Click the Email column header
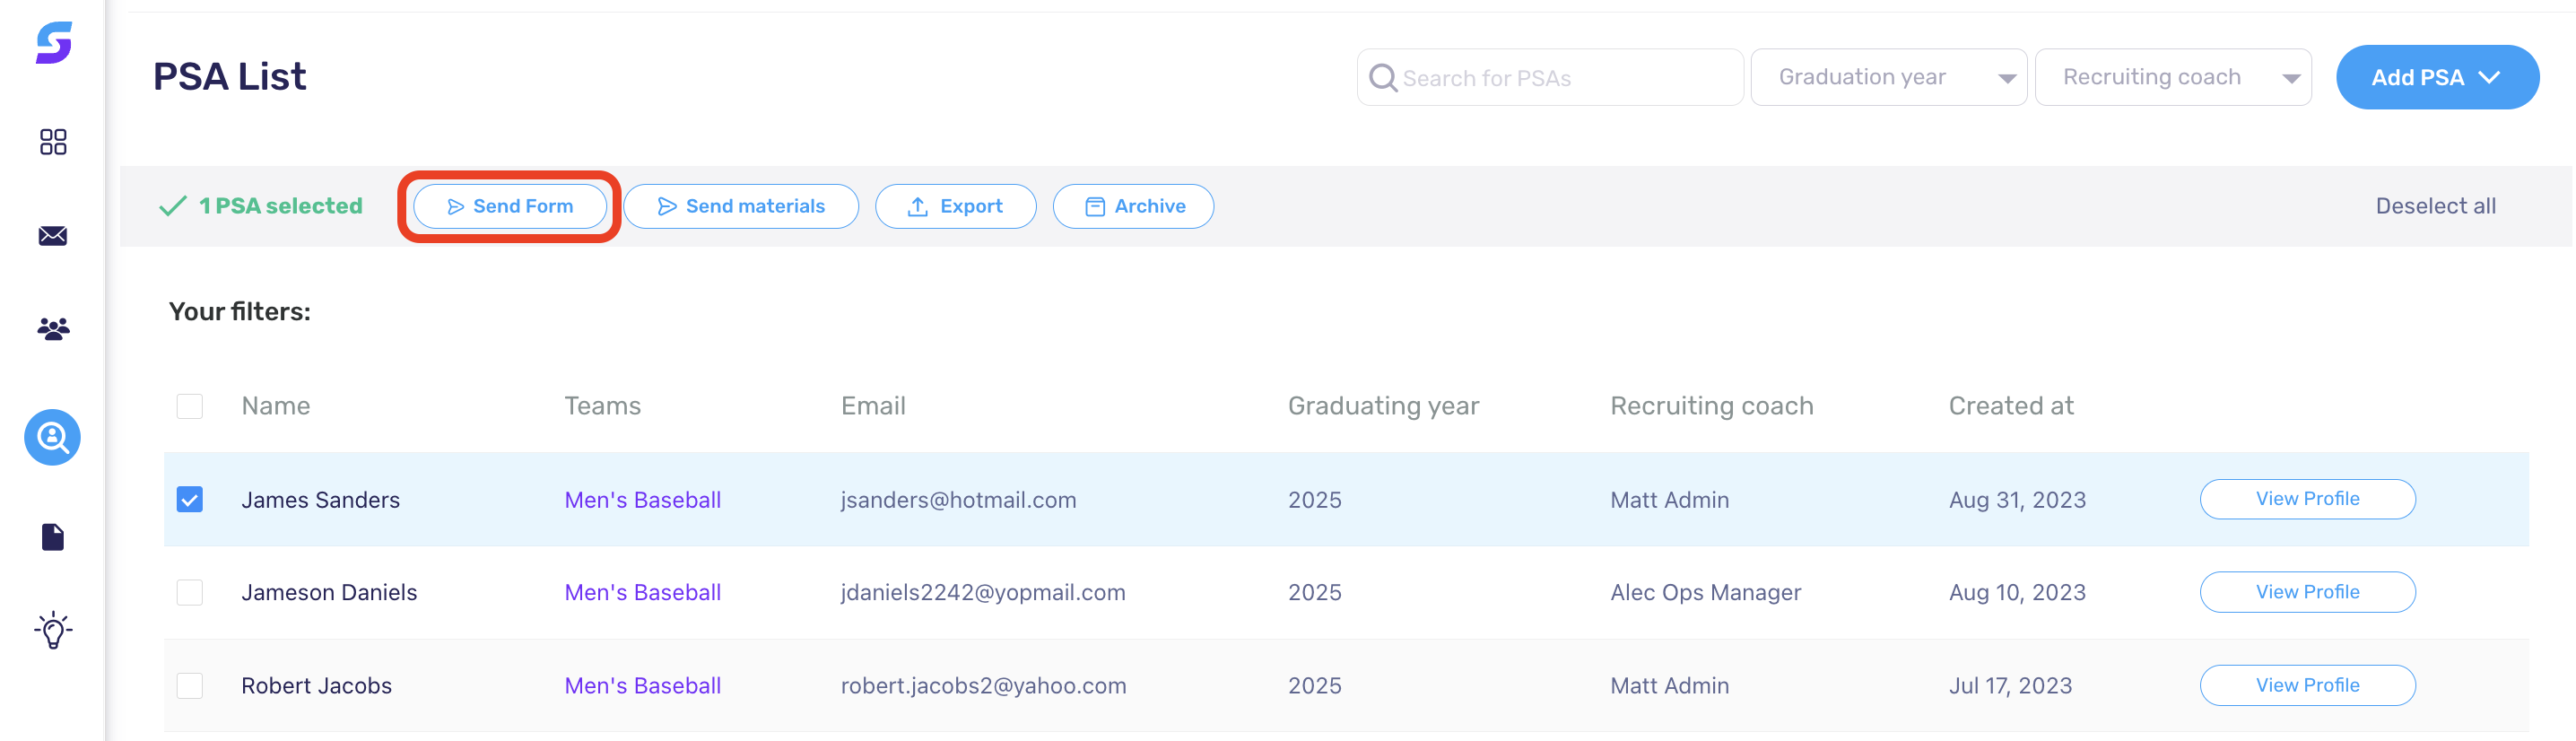 click(x=873, y=406)
